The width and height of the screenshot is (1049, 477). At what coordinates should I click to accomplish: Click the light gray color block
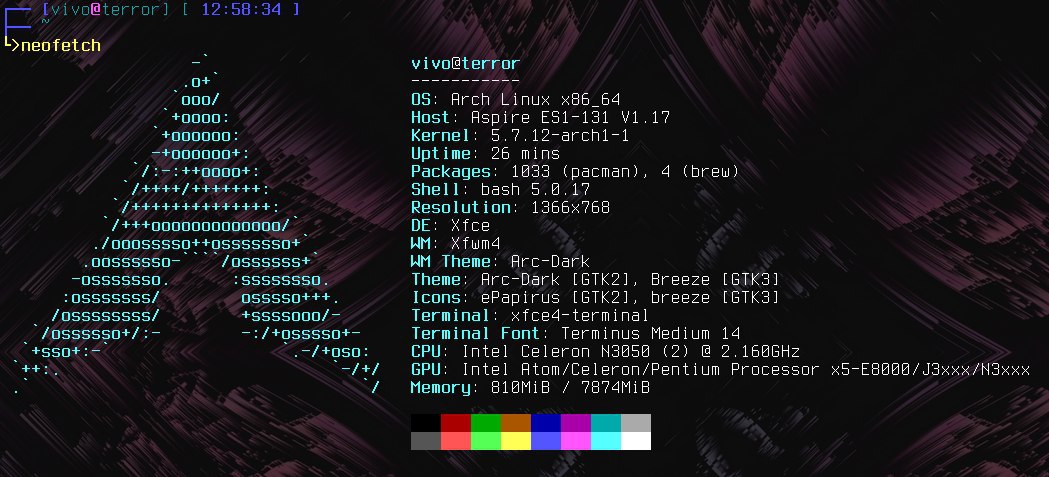(x=636, y=423)
